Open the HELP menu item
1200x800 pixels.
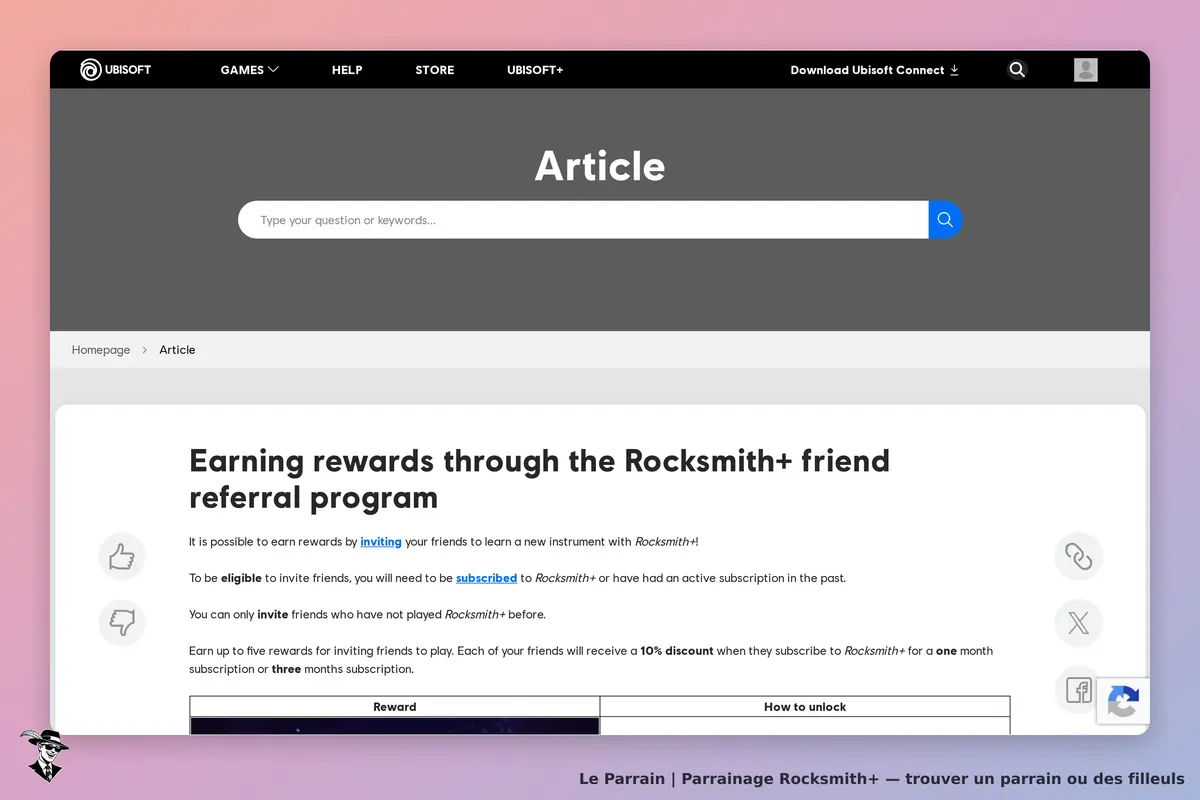point(347,70)
